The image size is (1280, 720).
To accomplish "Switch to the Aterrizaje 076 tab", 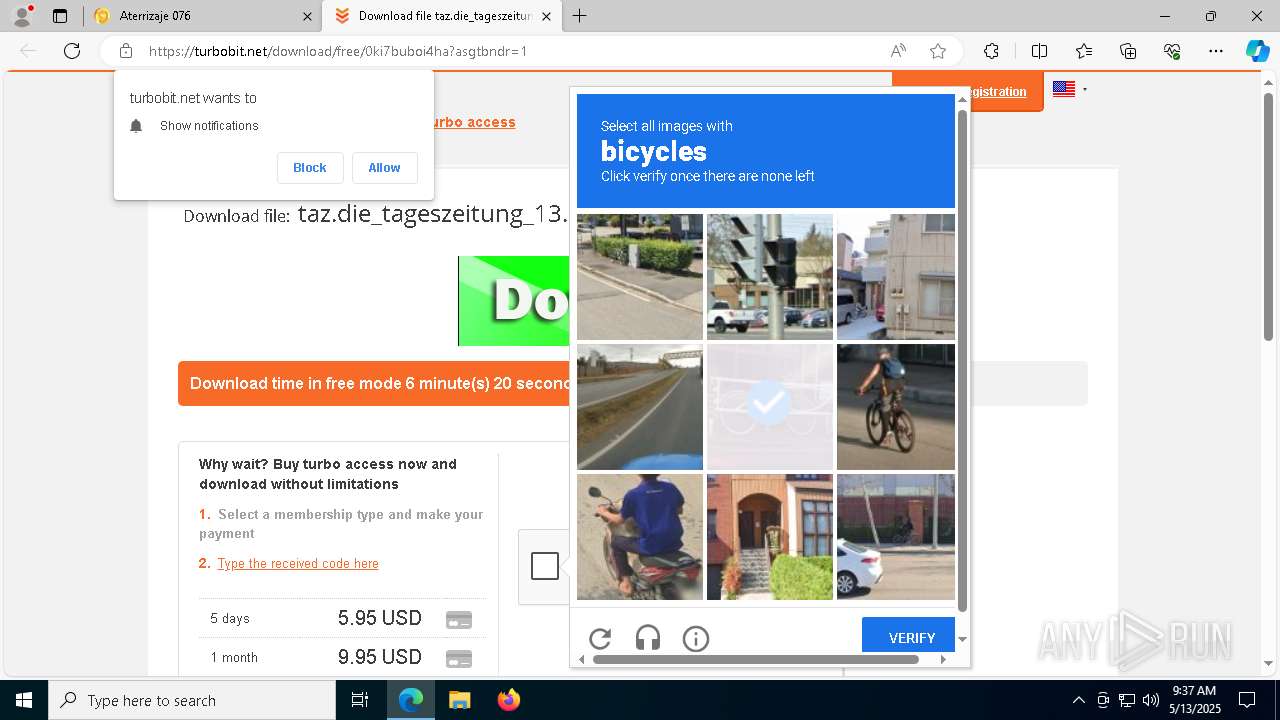I will [202, 16].
